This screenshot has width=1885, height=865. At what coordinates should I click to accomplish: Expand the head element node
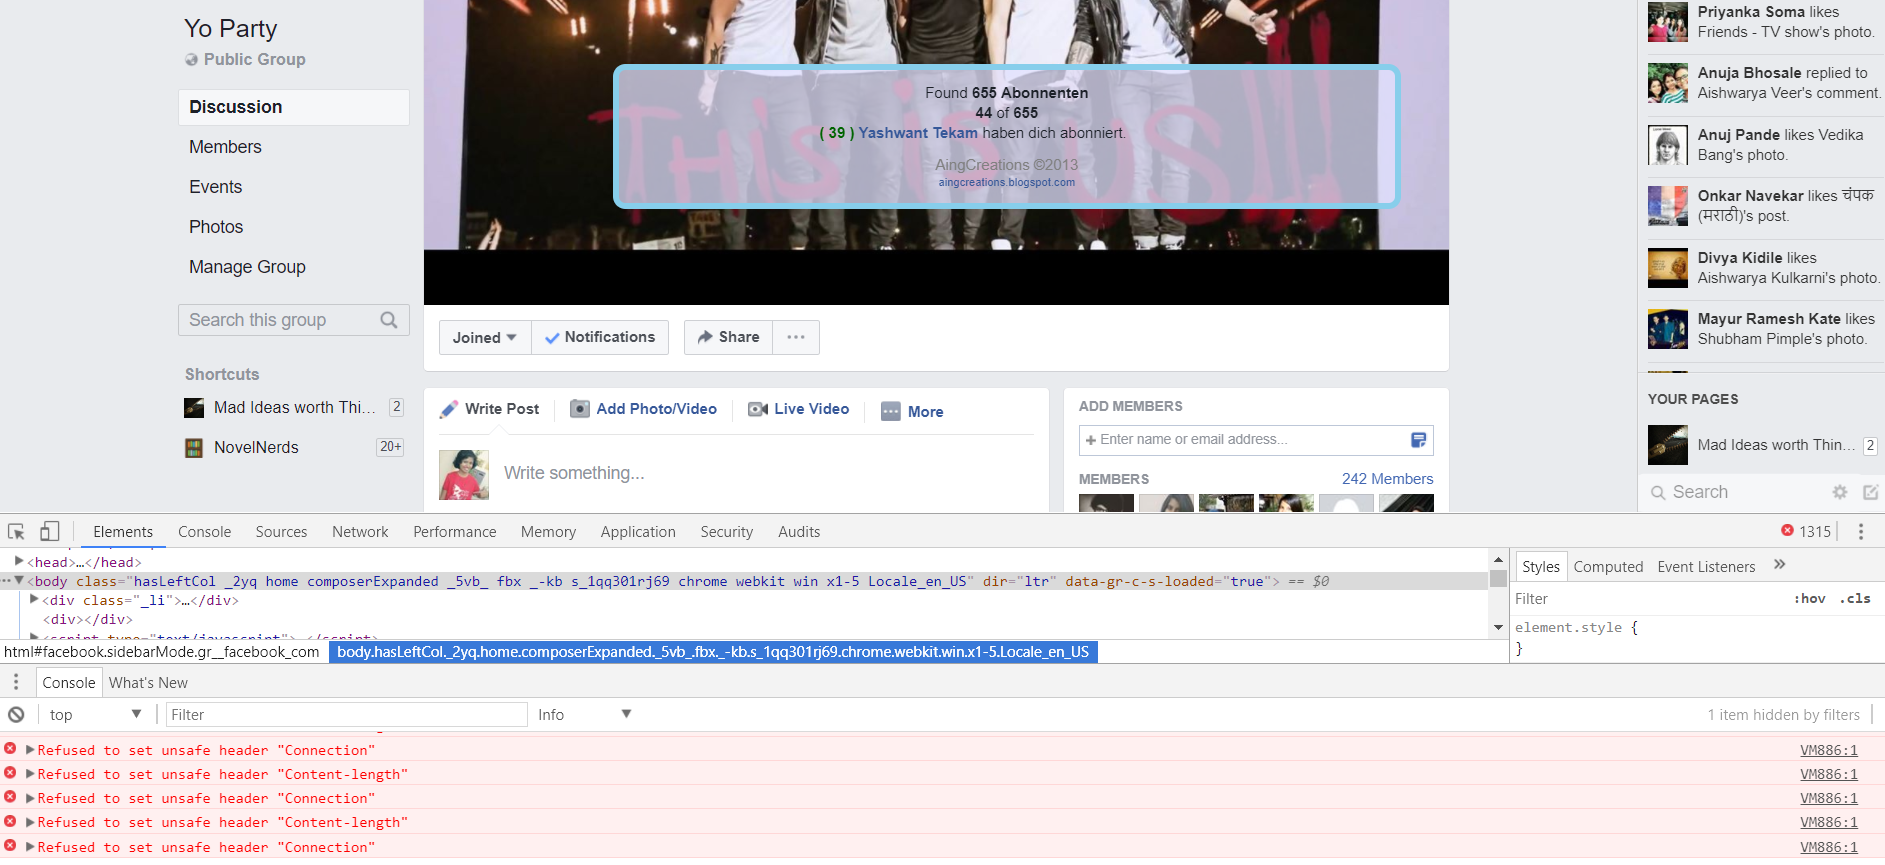tap(19, 562)
